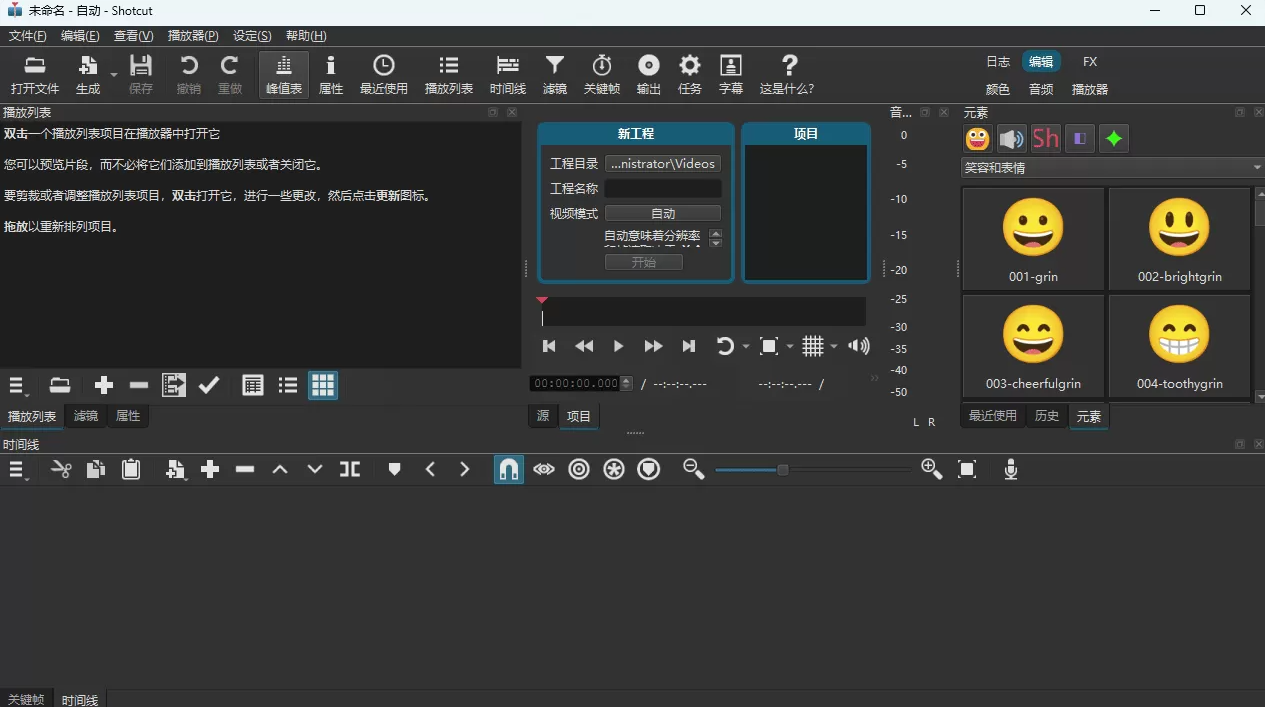The height and width of the screenshot is (707, 1265).
Task: Open the 查看(V) menu
Action: click(x=134, y=36)
